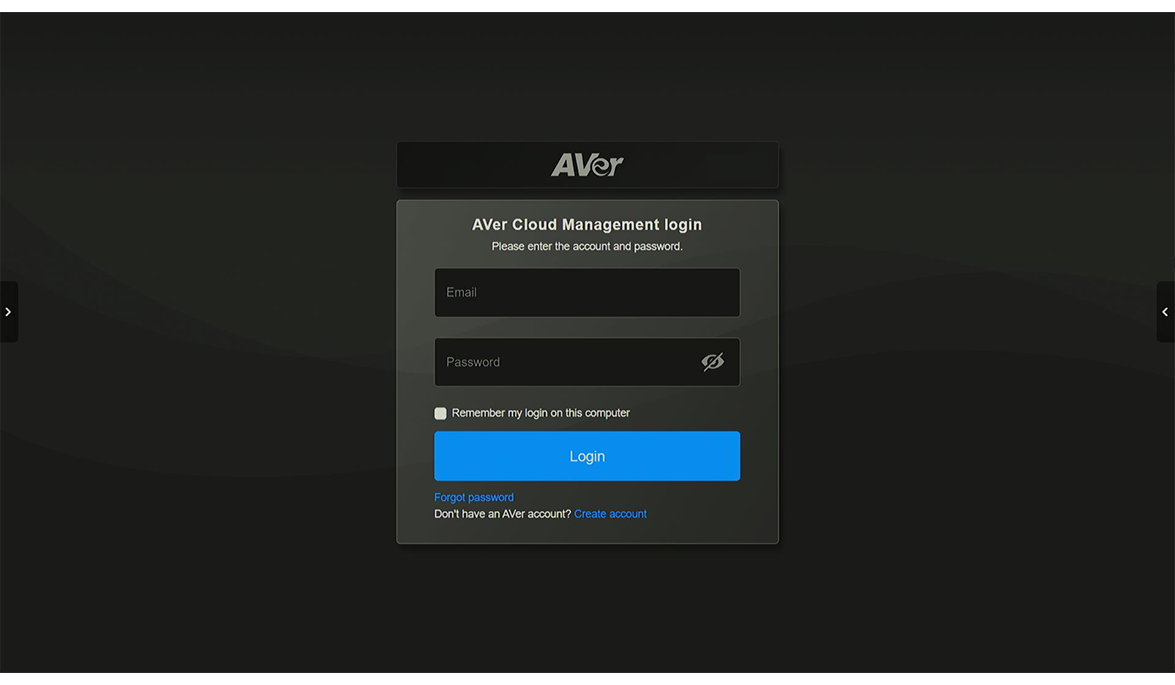Click Login to sign into AVer Cloud Management
The image size is (1175, 685).
coord(587,455)
